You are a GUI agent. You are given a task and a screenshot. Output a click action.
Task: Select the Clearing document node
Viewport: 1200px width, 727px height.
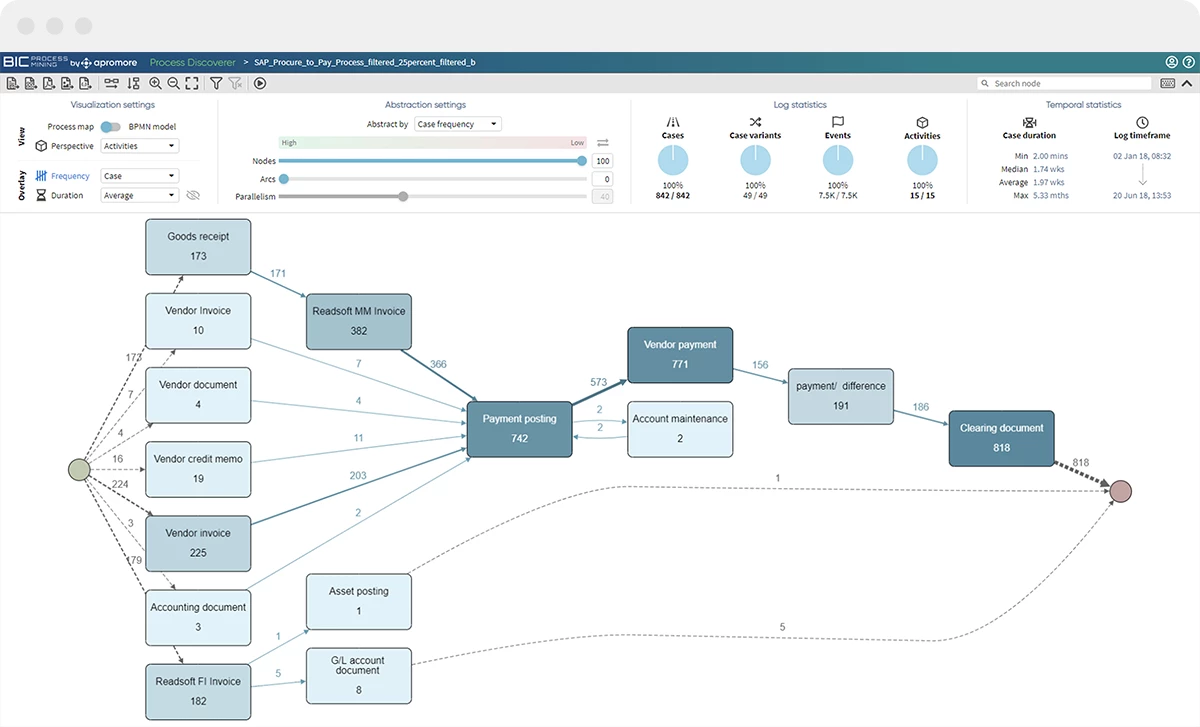point(1001,438)
